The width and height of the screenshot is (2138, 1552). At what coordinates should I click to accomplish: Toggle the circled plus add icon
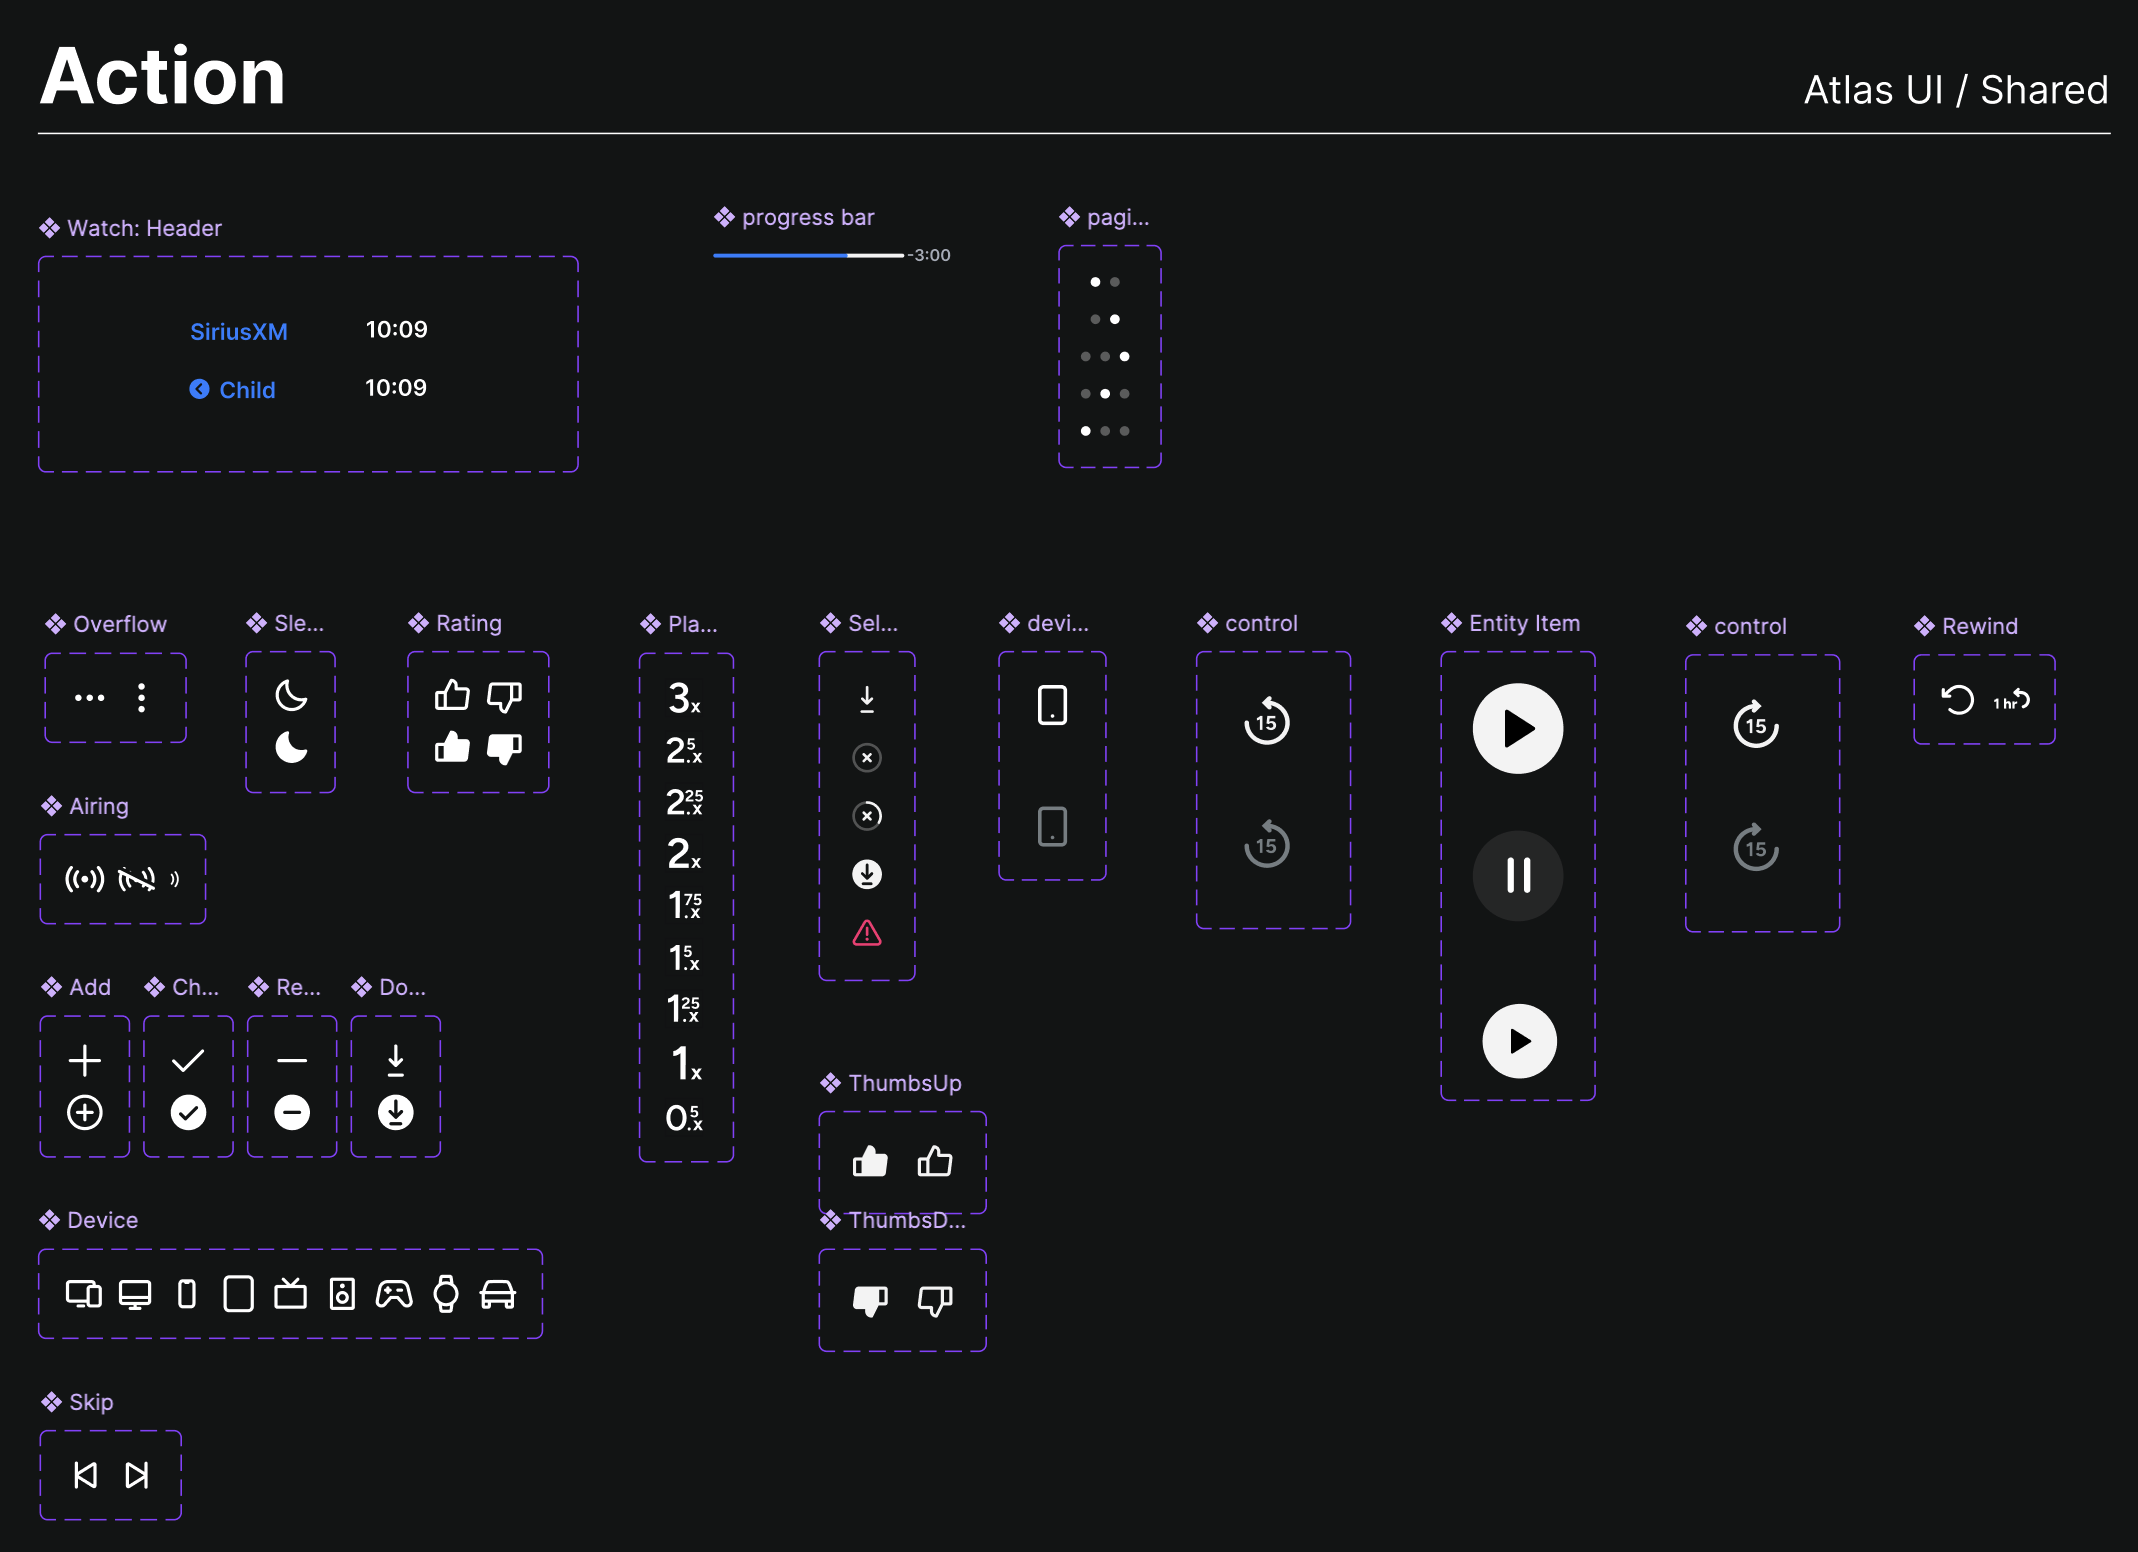[x=85, y=1112]
